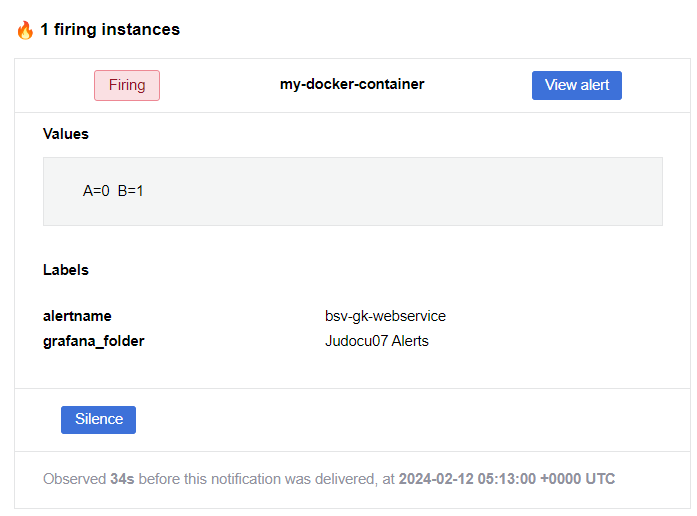Screen dimensions: 697x516
Task: Click the Labels section heading
Action: pos(66,270)
